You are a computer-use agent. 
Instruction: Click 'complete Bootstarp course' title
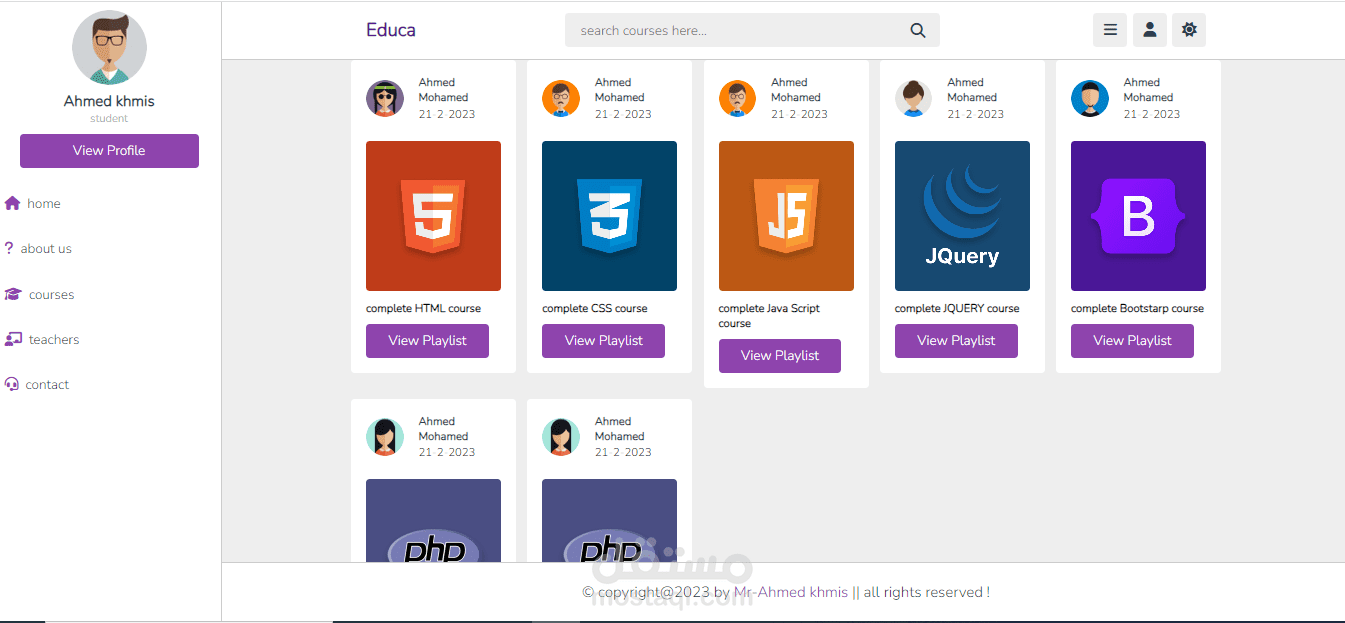click(x=1137, y=308)
